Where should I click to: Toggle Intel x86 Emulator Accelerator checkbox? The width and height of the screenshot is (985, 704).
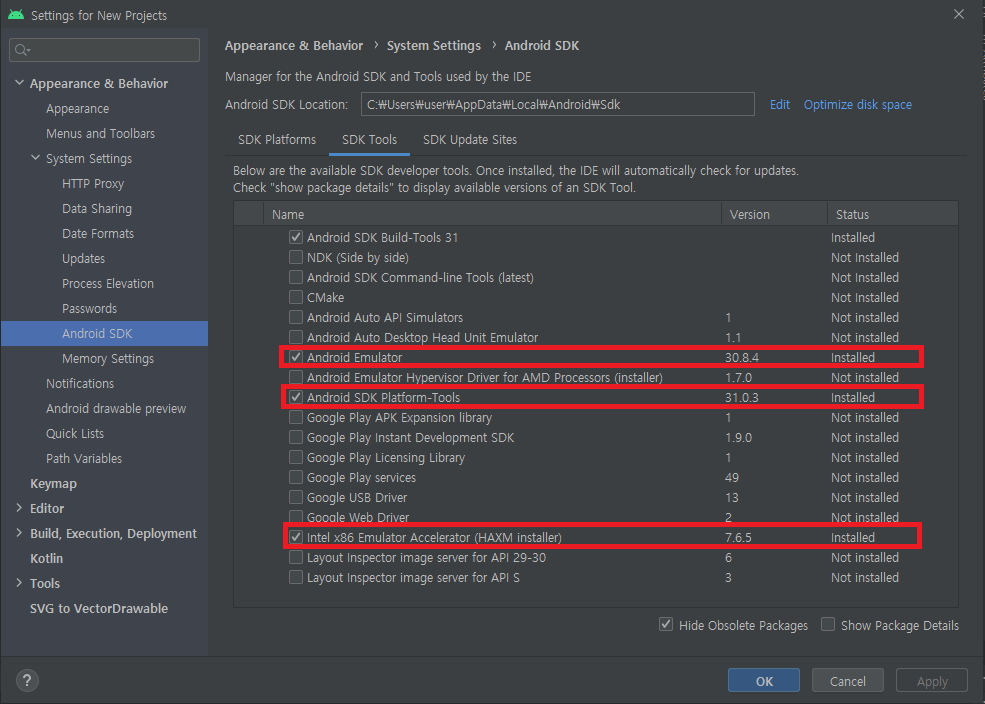coord(296,538)
